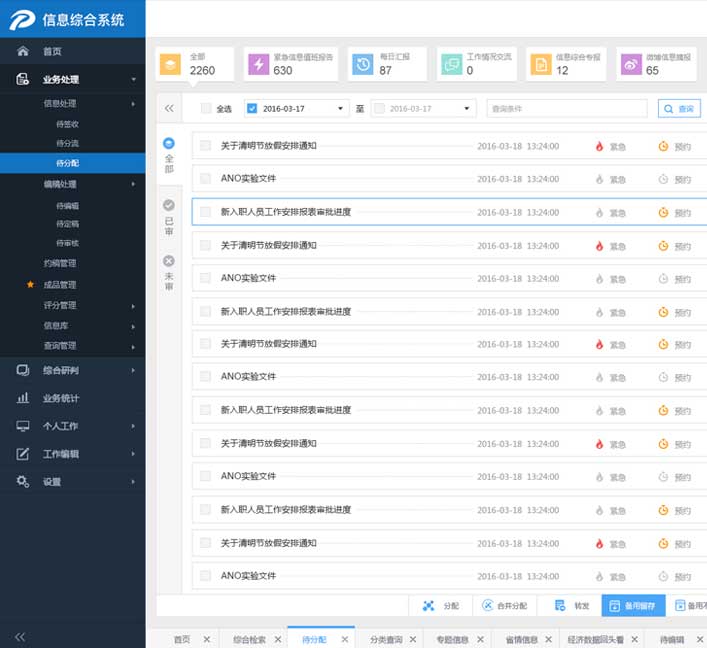Click the magnifier icon in 查询 button
The width and height of the screenshot is (707, 648).
(669, 109)
